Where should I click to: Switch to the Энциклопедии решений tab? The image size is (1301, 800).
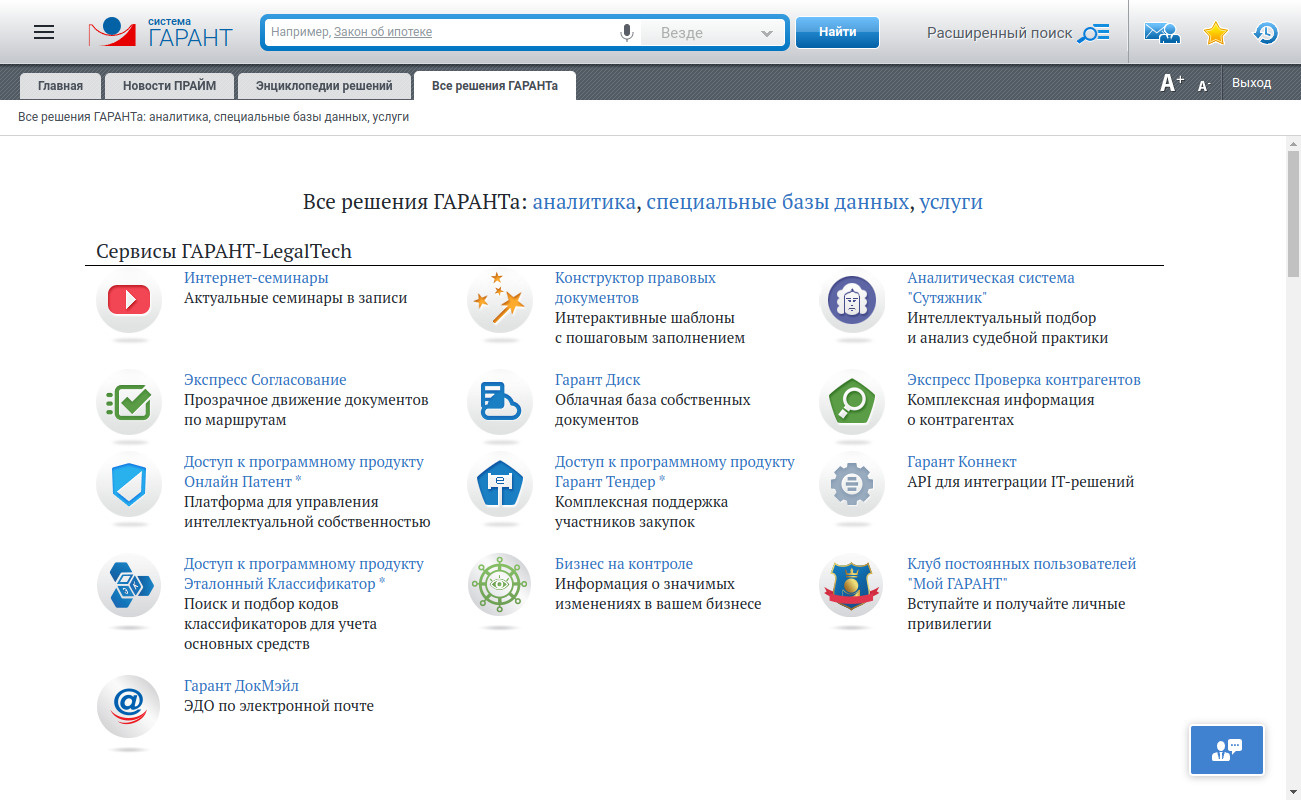(324, 86)
